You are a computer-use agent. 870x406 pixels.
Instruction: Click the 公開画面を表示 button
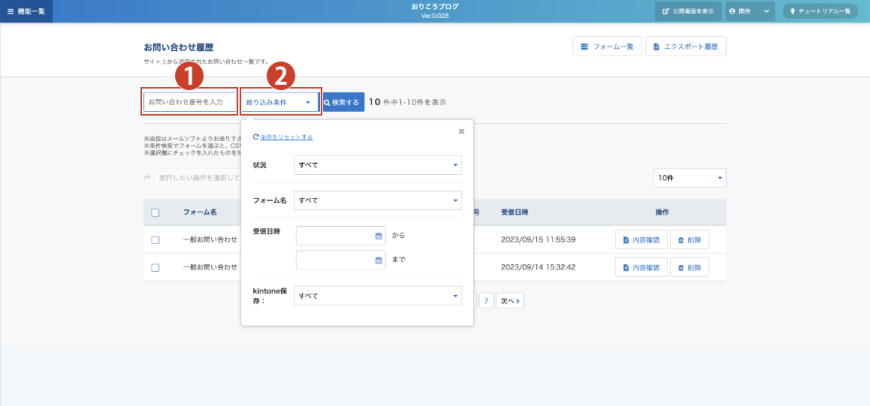pyautogui.click(x=688, y=11)
